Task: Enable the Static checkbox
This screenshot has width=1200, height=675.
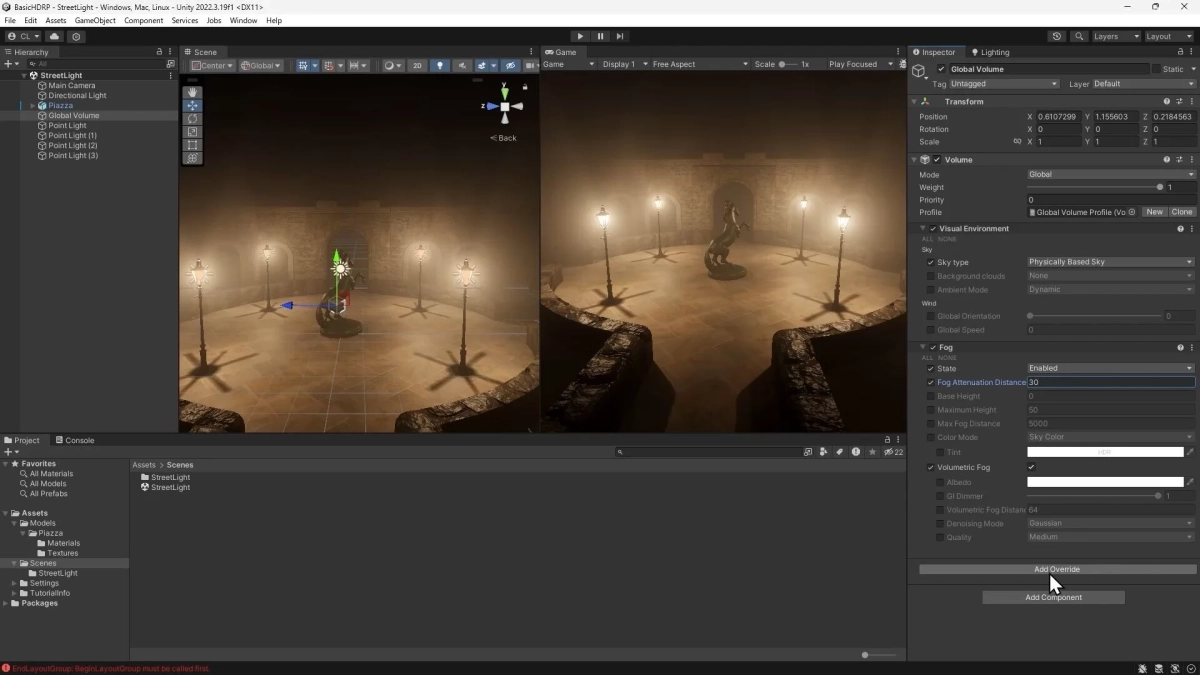Action: click(1157, 69)
